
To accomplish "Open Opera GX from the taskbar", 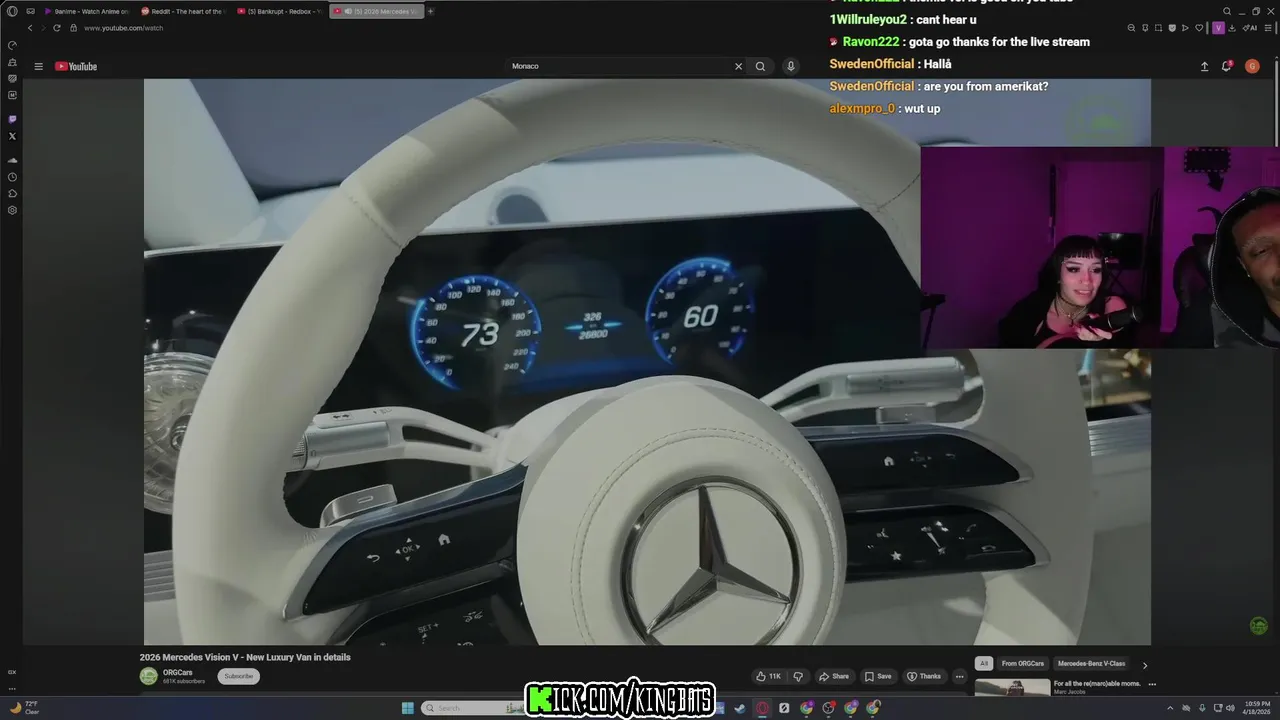I will (762, 708).
